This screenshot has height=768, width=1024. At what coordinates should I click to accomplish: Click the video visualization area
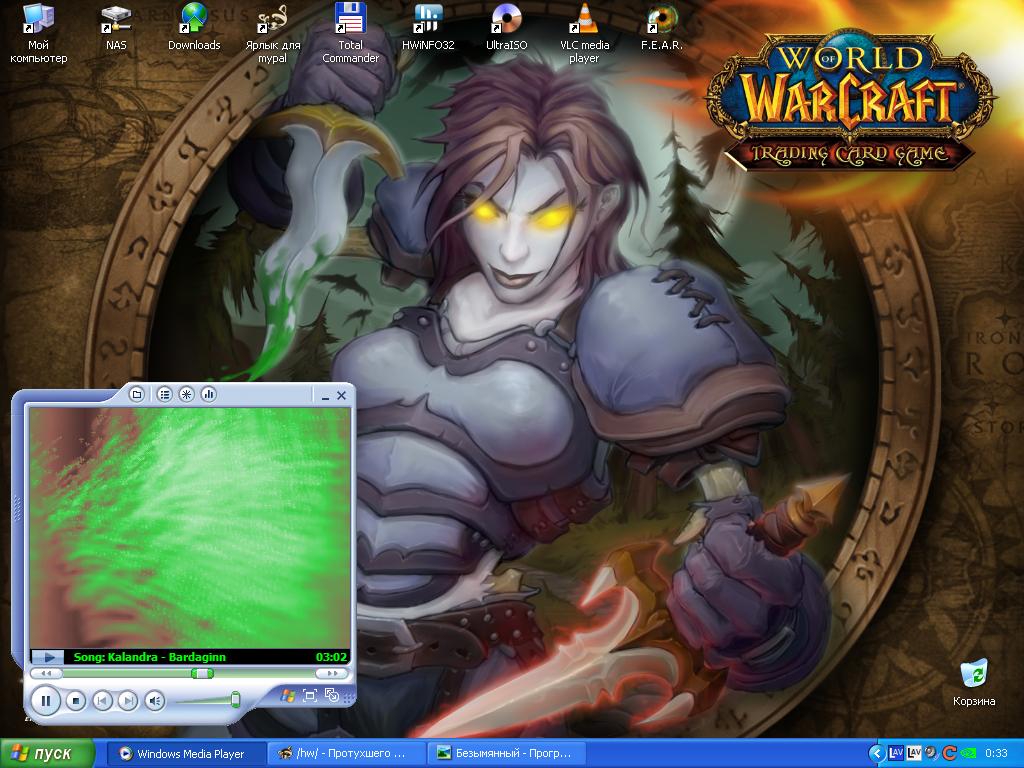coord(190,528)
